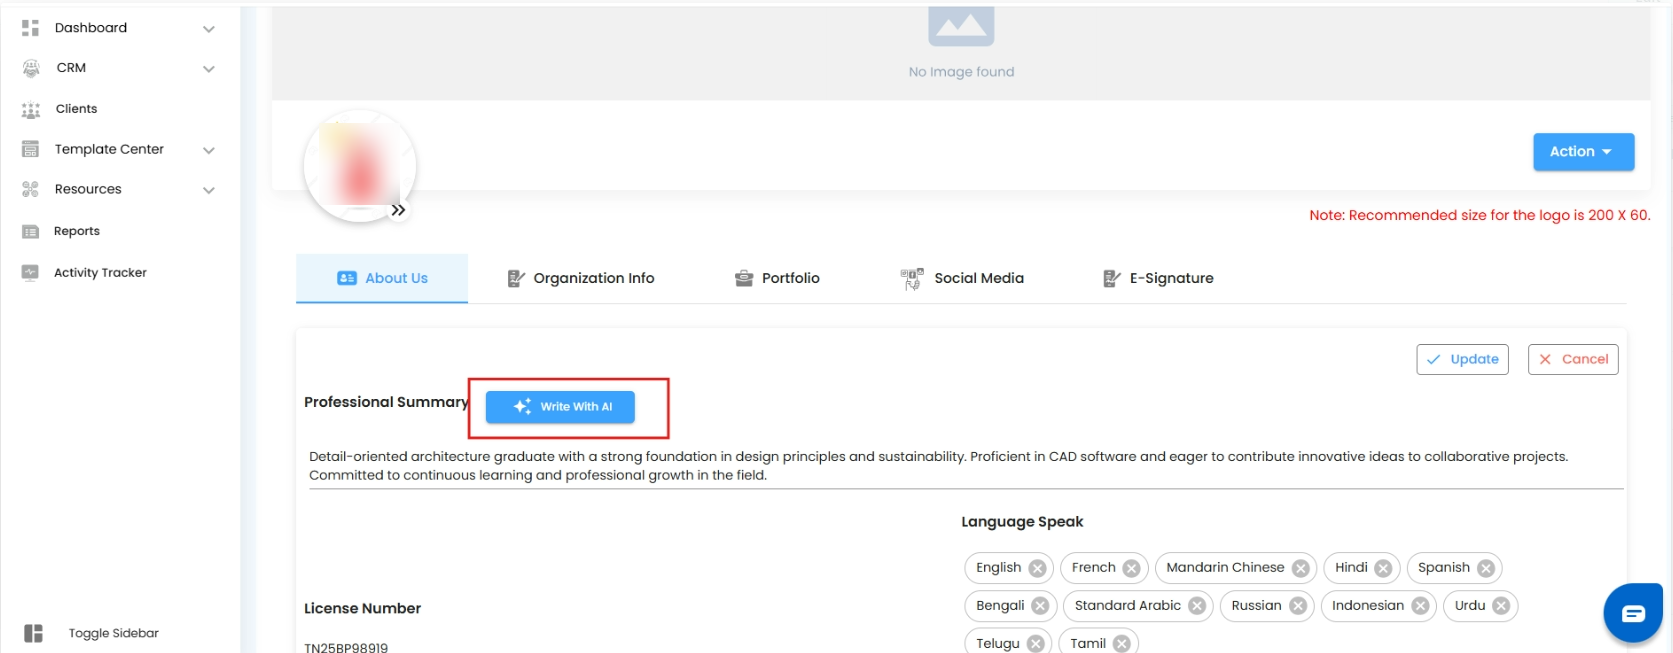Click the Activity Tracker icon

coord(31,272)
